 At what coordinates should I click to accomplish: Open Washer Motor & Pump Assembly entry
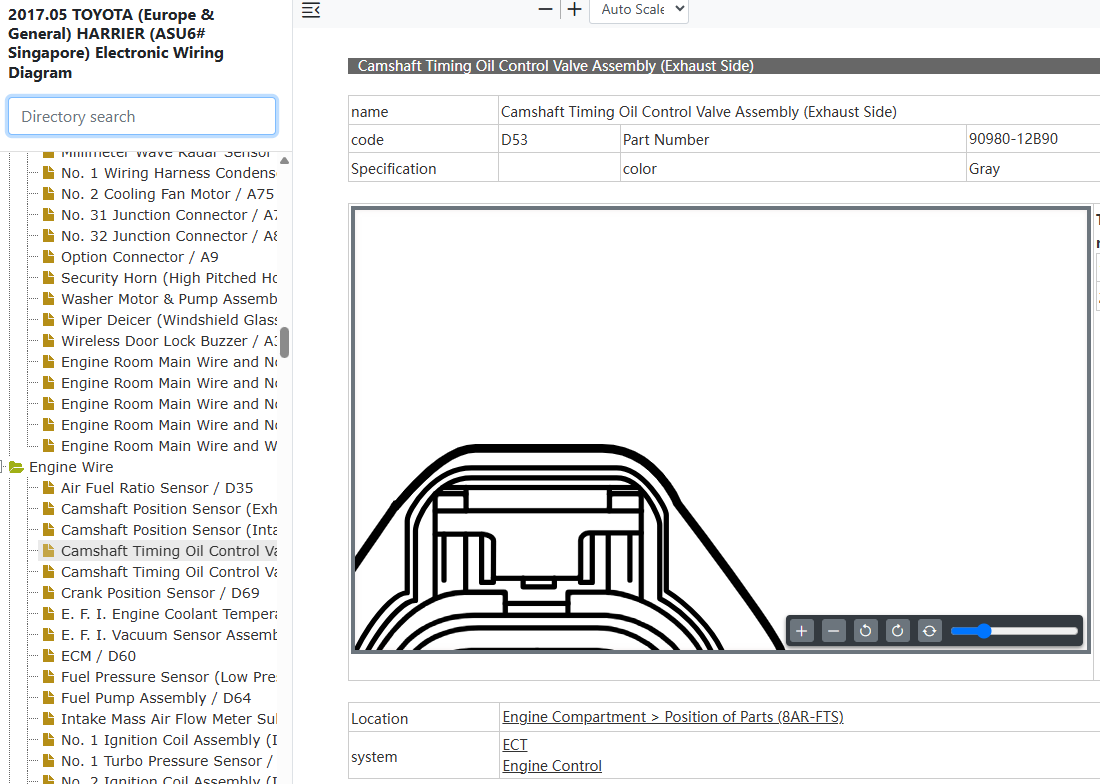click(x=169, y=299)
